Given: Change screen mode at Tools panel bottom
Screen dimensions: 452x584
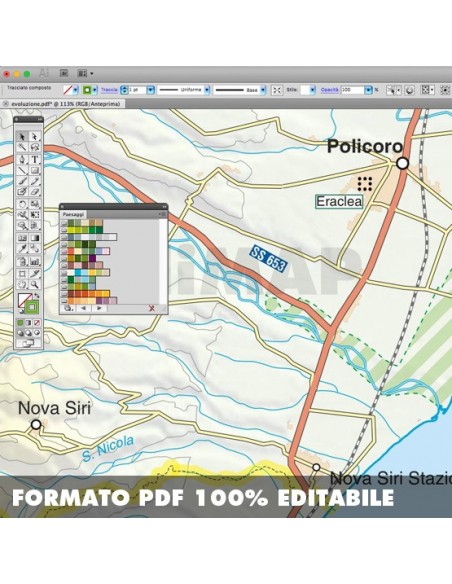Looking at the screenshot, I should [x=29, y=343].
